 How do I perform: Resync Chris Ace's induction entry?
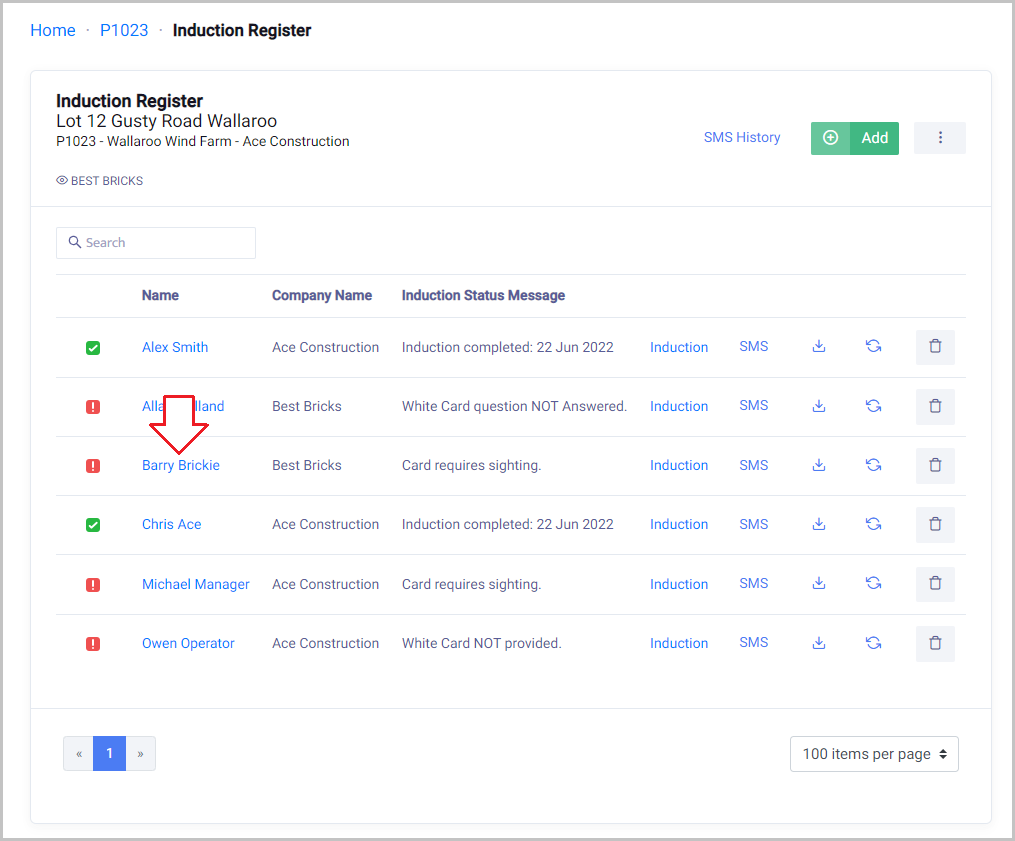click(x=873, y=524)
